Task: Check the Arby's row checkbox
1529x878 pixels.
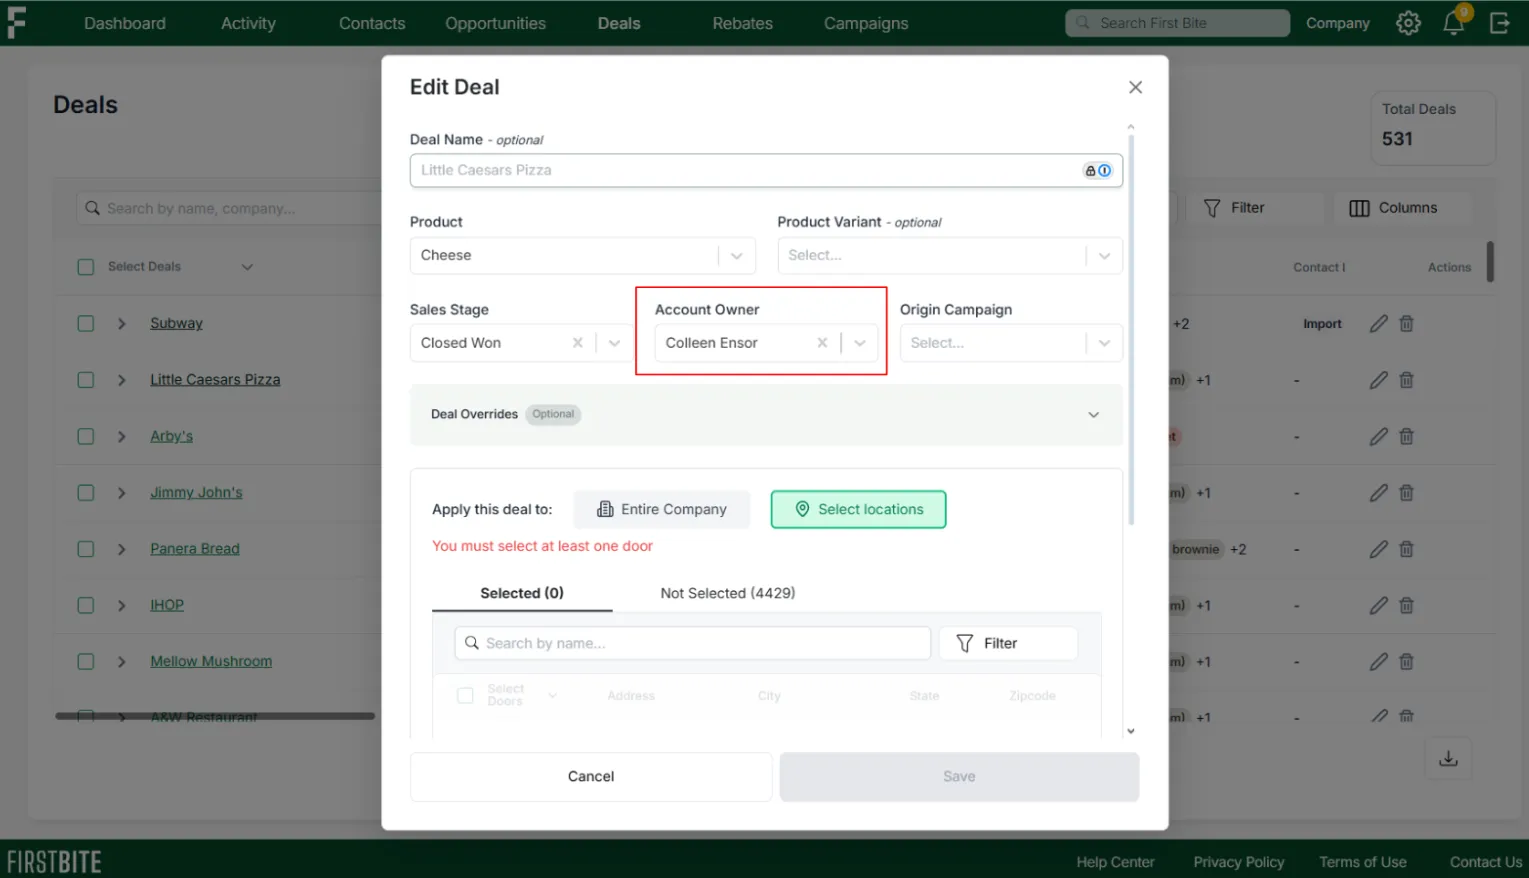Action: tap(86, 436)
